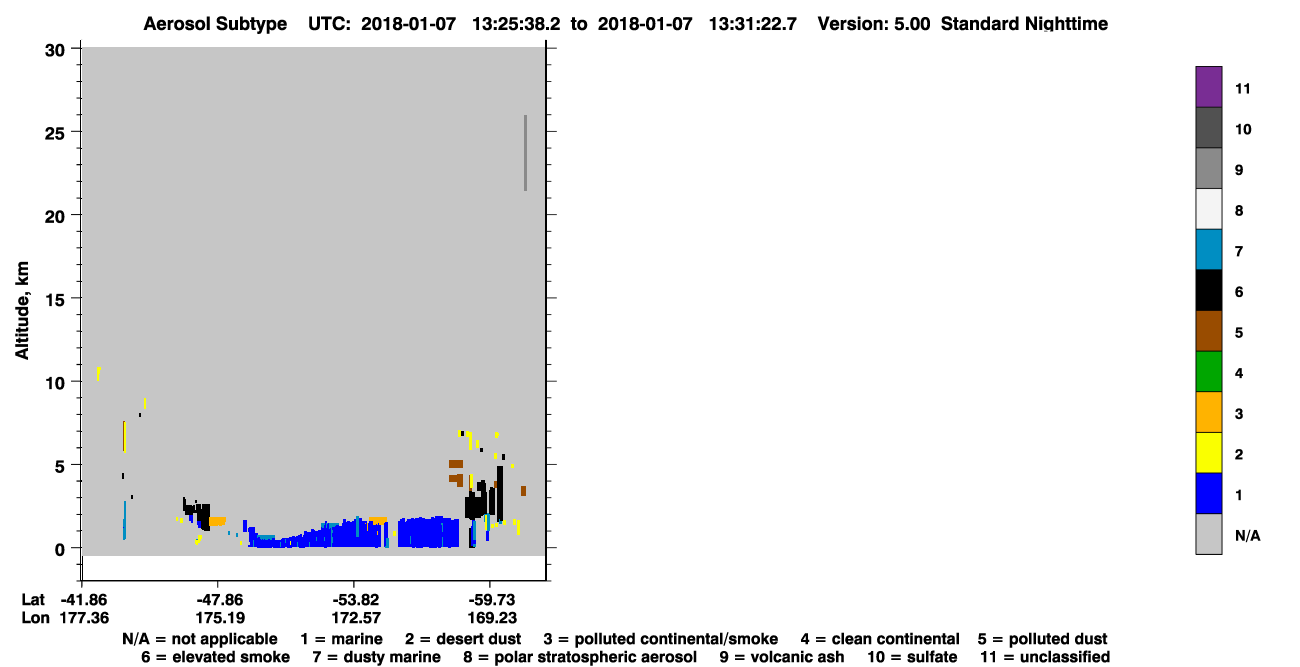The width and height of the screenshot is (1300, 667).
Task: Click the colorbar label number 11
Action: [1243, 88]
